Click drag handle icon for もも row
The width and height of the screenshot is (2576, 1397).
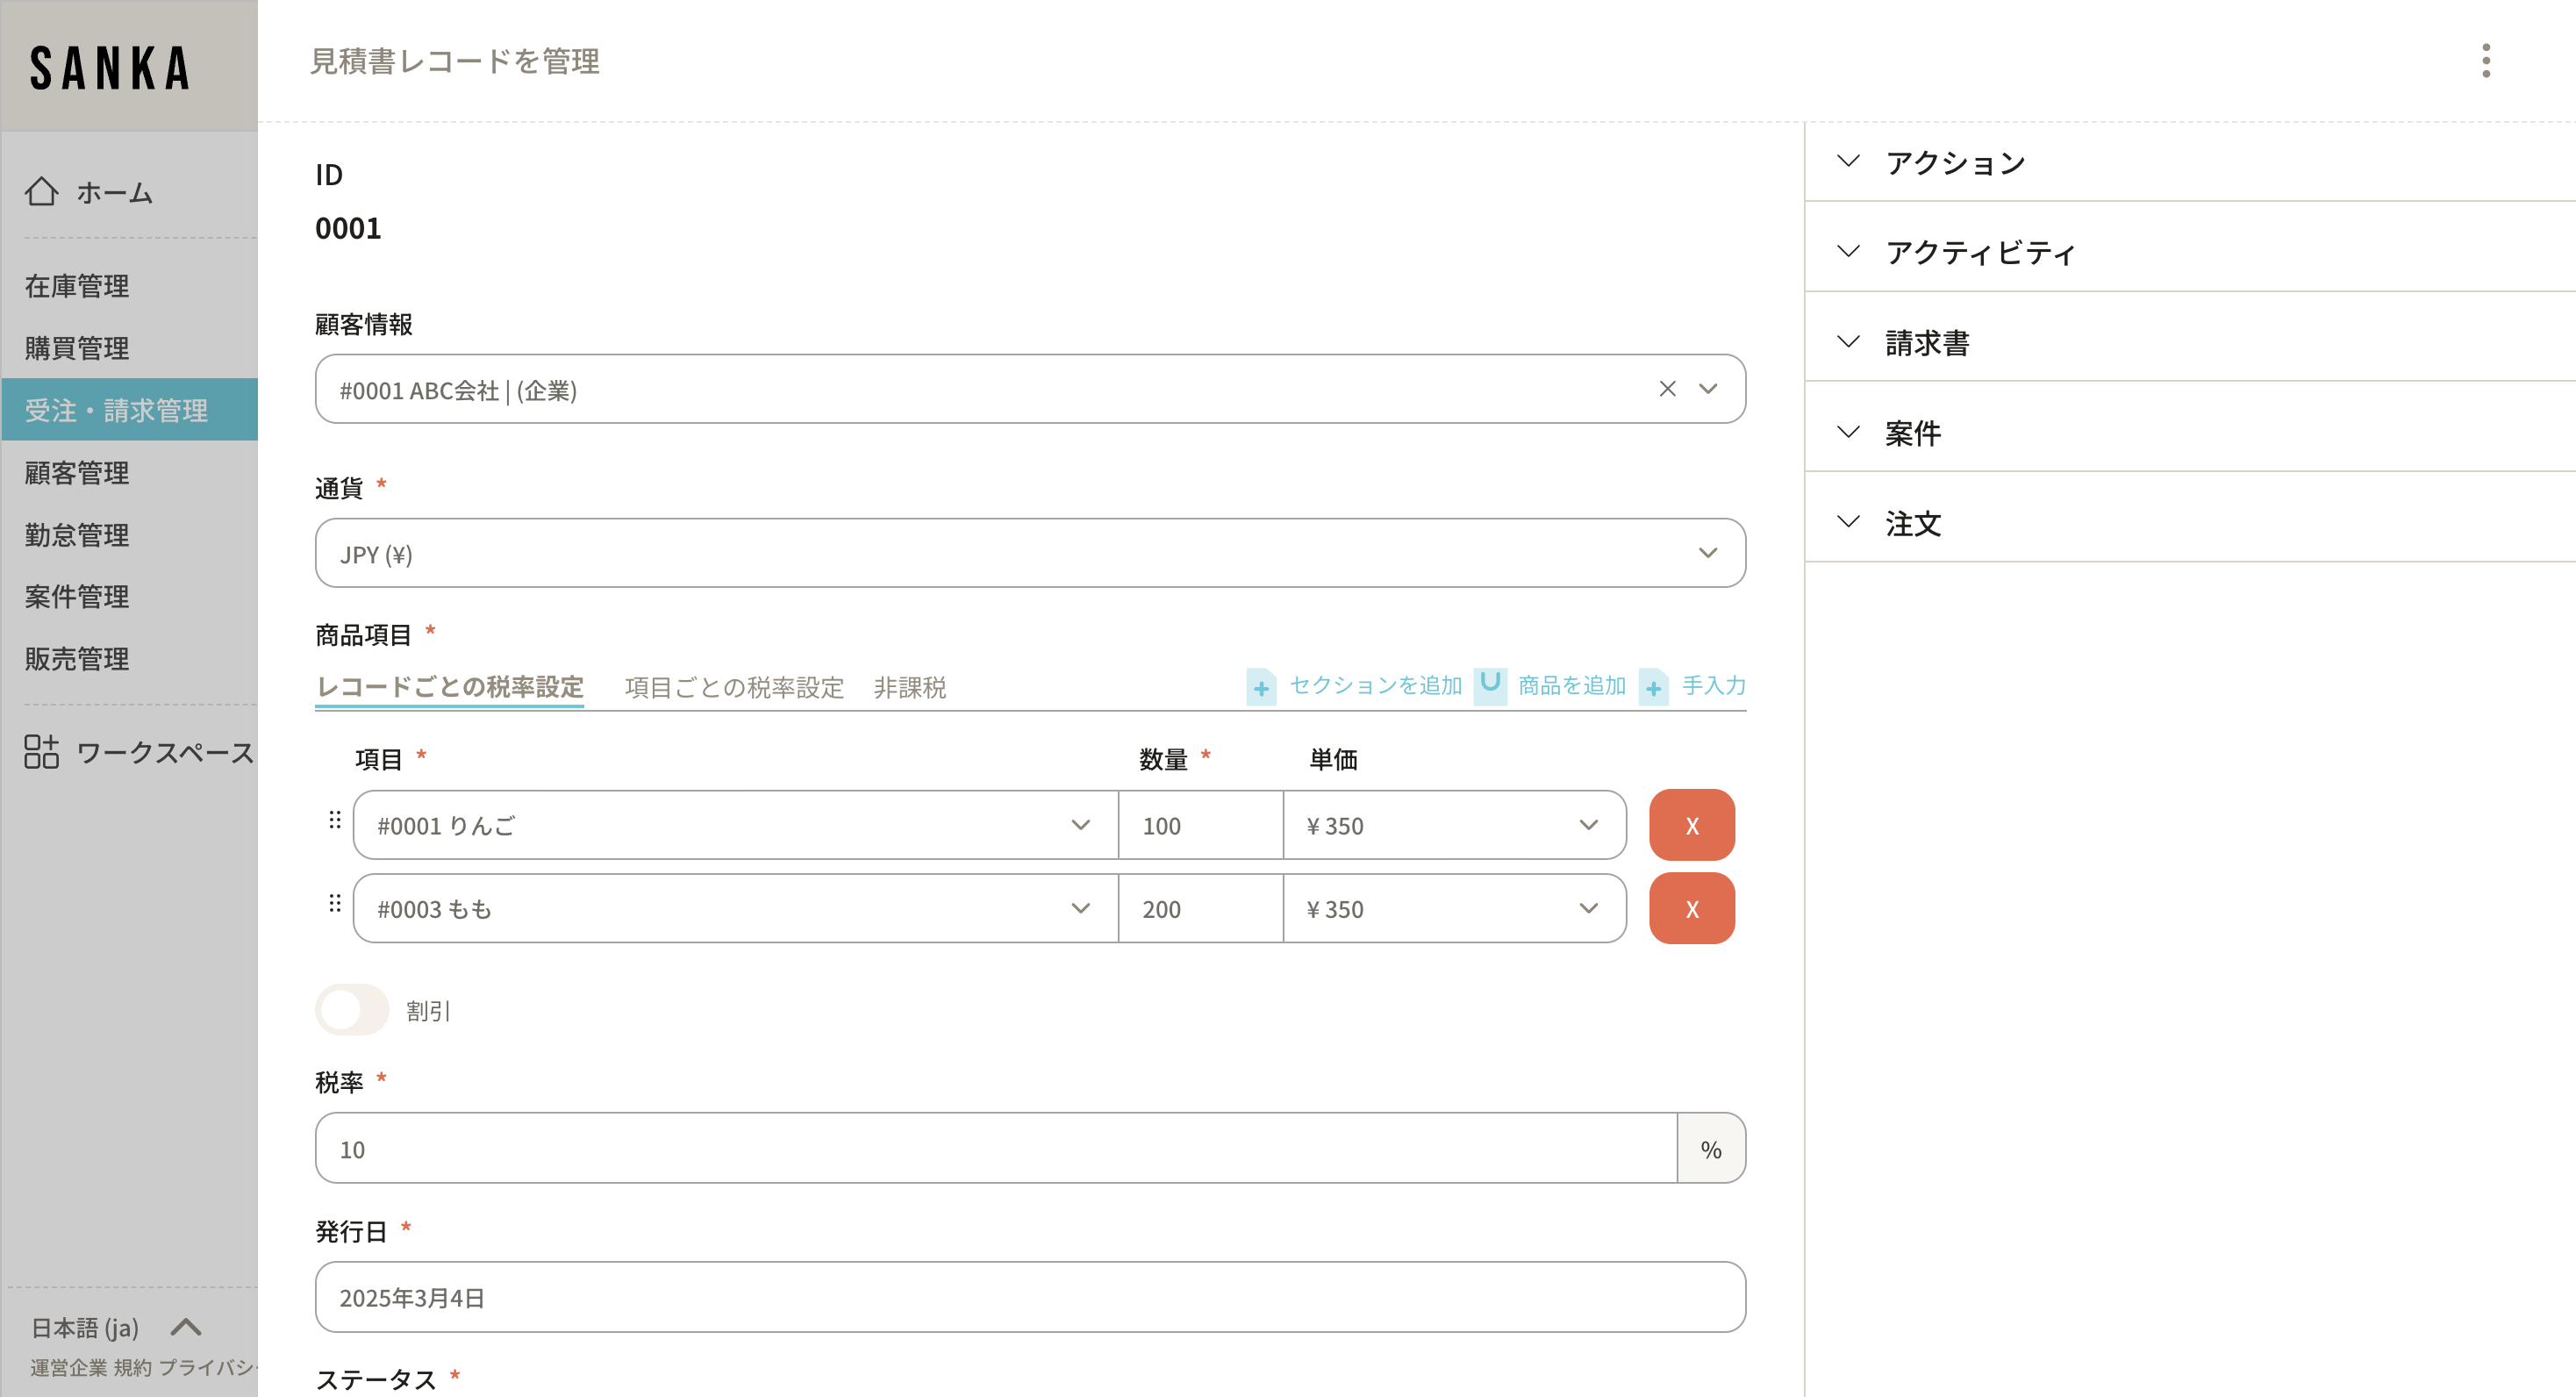(335, 904)
